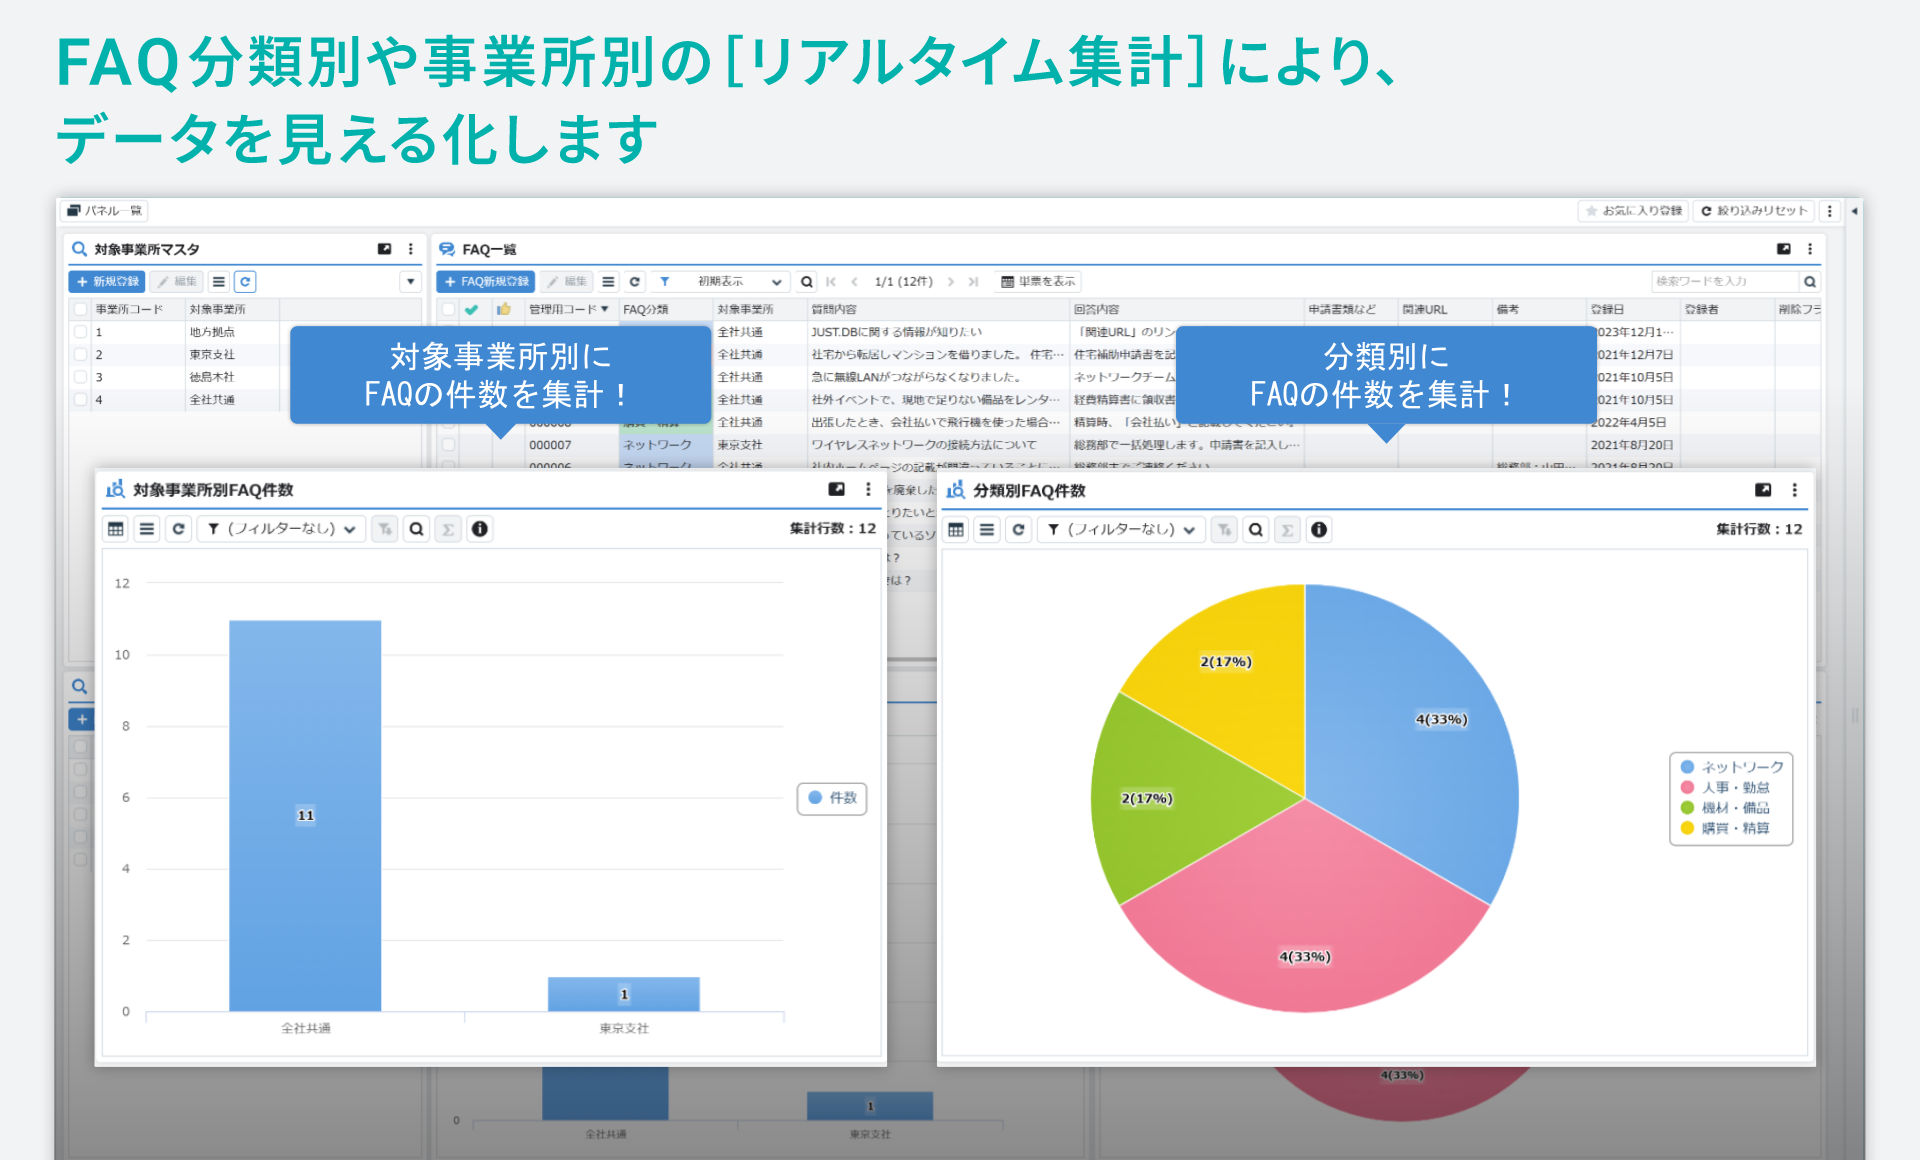Open the search icon in FAQ一覧 toolbar
Image resolution: width=1920 pixels, height=1160 pixels.
coord(806,281)
